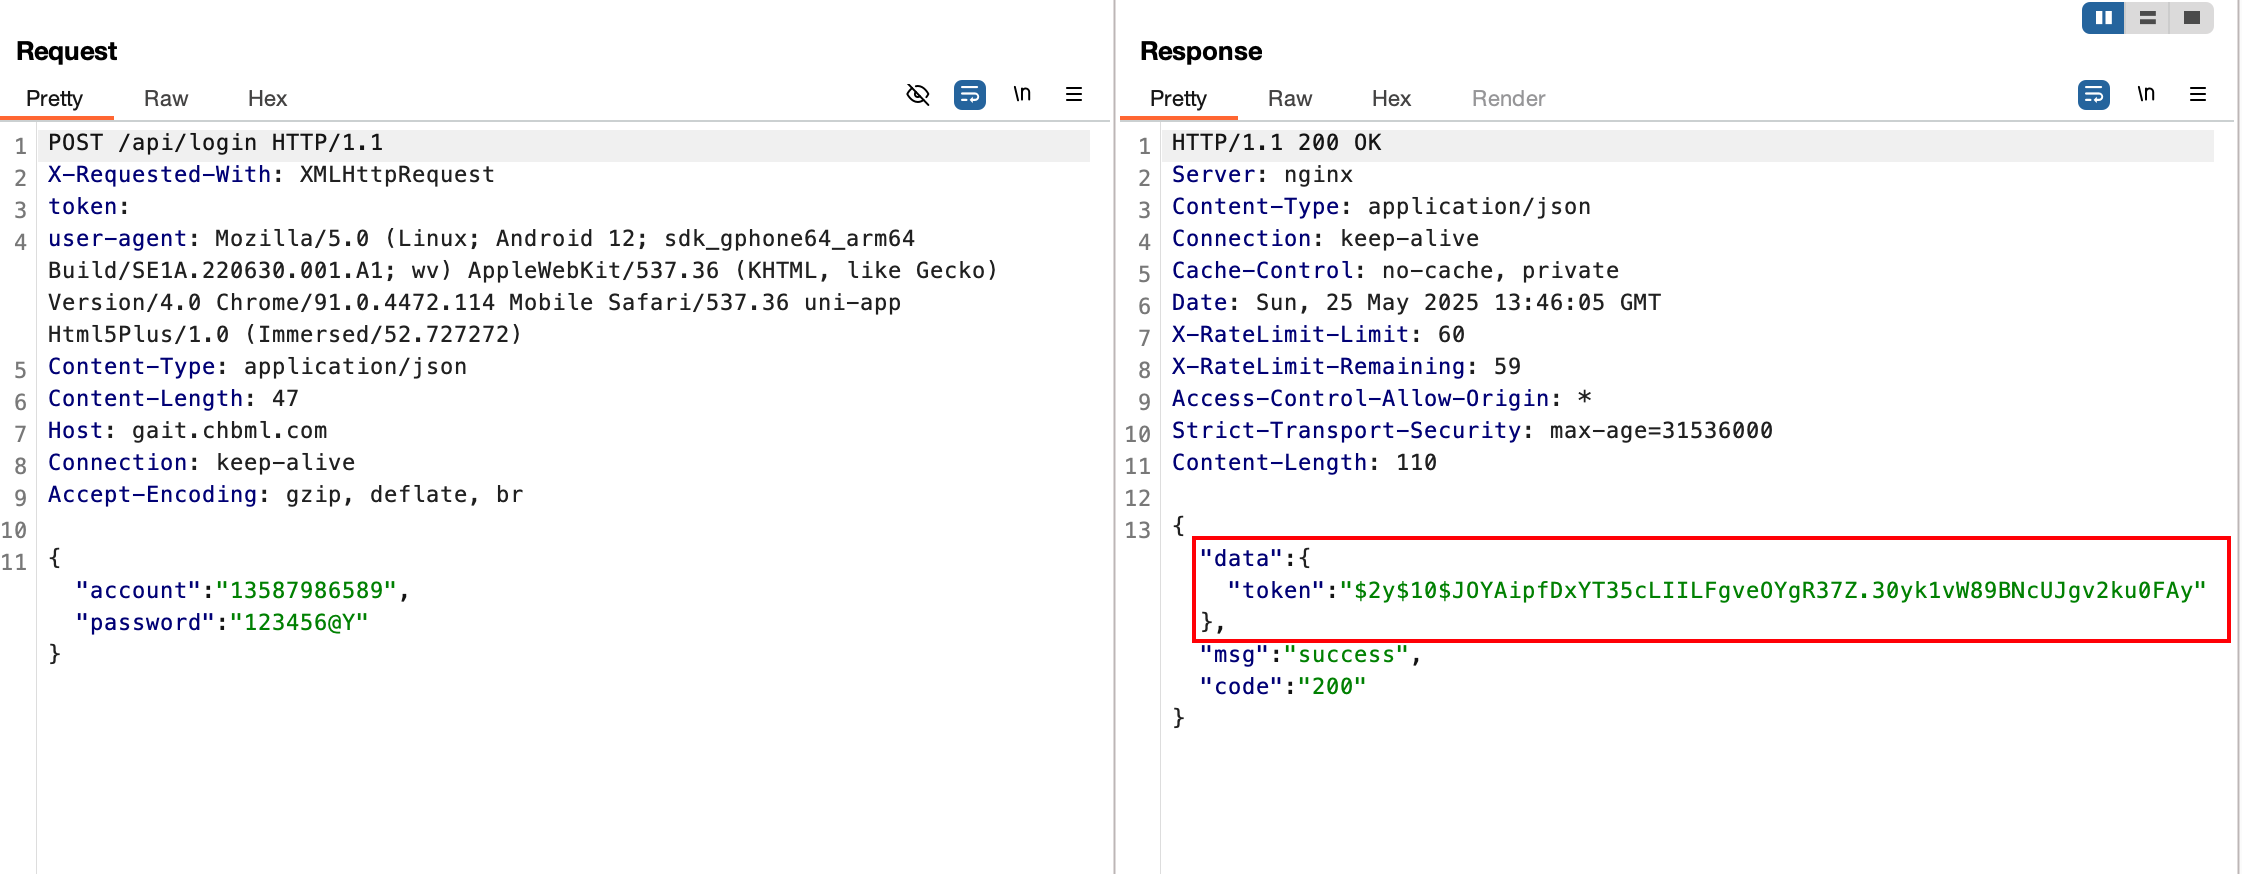2242x874 pixels.
Task: Click the Cache-Control response header
Action: tap(1396, 271)
